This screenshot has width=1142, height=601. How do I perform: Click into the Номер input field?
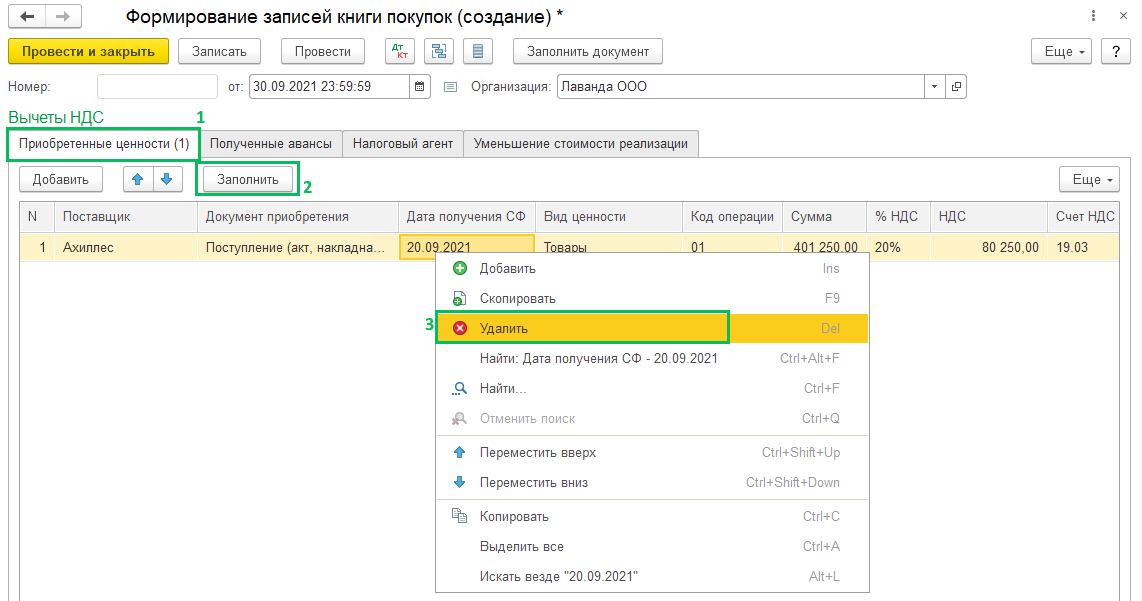(157, 87)
